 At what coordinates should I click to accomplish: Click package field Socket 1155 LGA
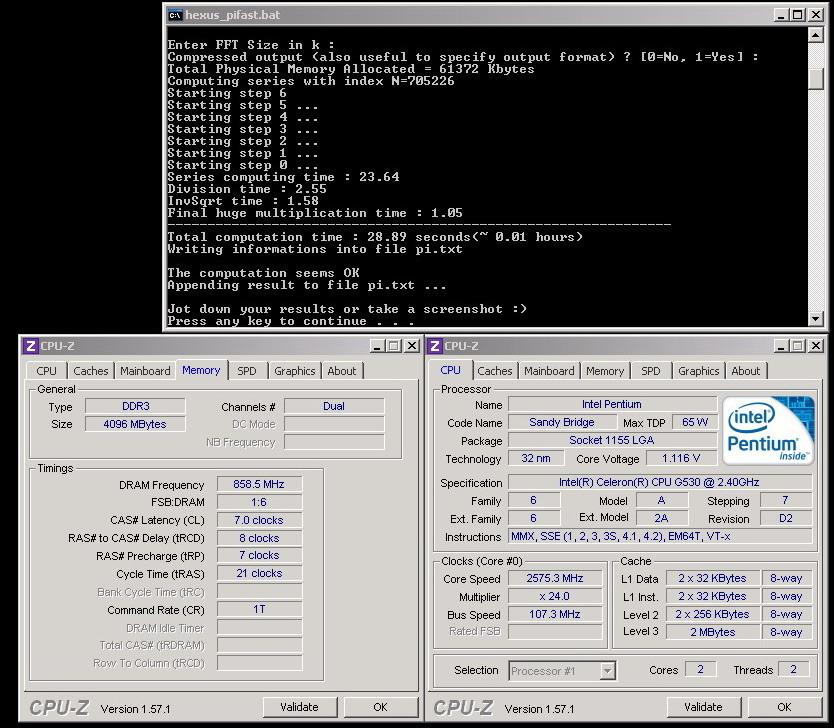click(x=612, y=440)
